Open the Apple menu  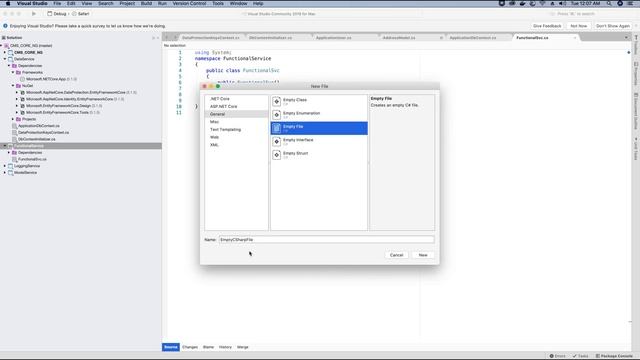pyautogui.click(x=8, y=3)
